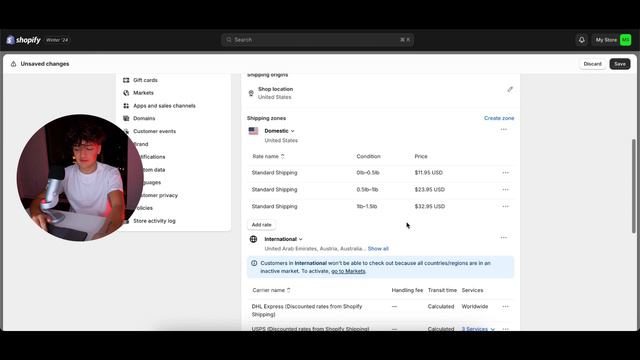
Task: Click the $11.95 USD price
Action: point(429,173)
